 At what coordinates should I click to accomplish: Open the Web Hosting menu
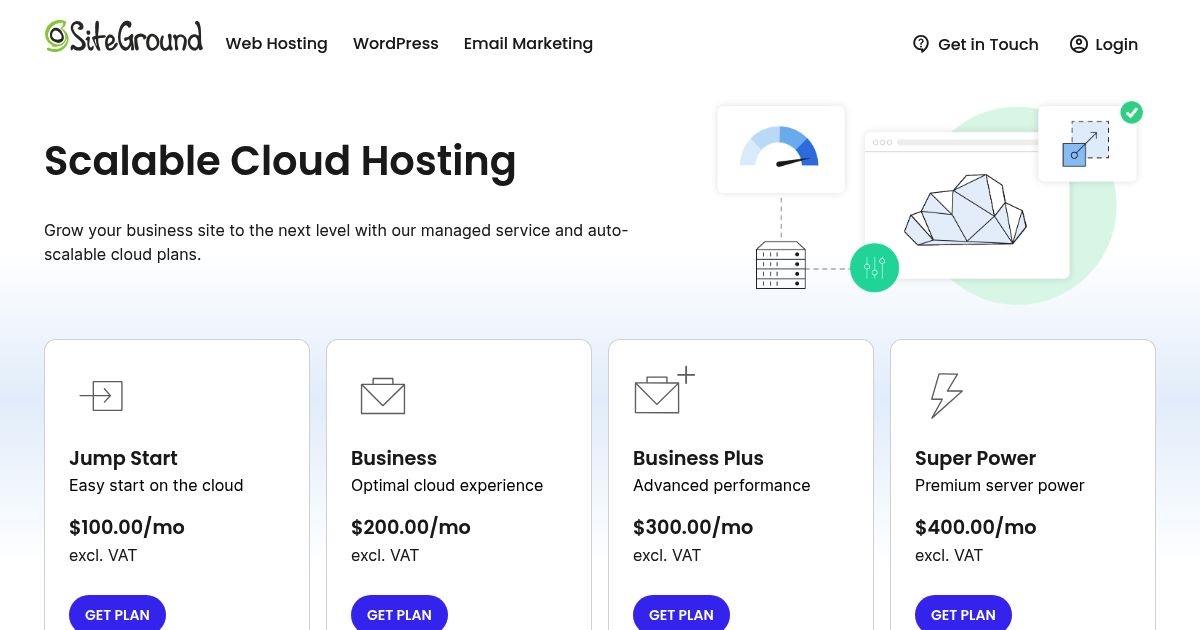[276, 44]
